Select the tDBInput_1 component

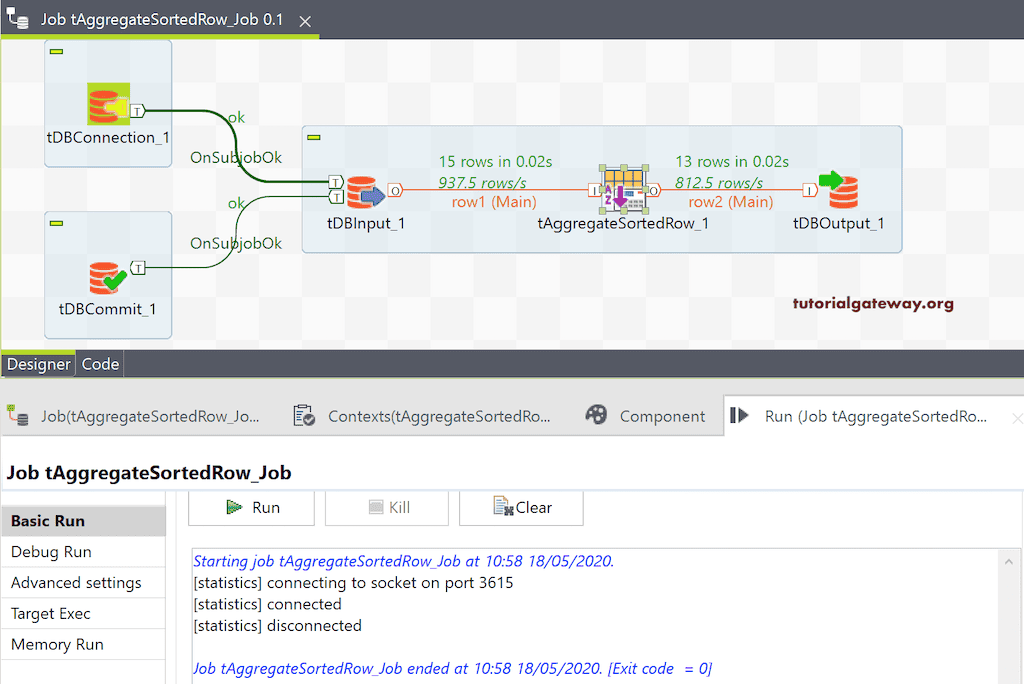363,190
